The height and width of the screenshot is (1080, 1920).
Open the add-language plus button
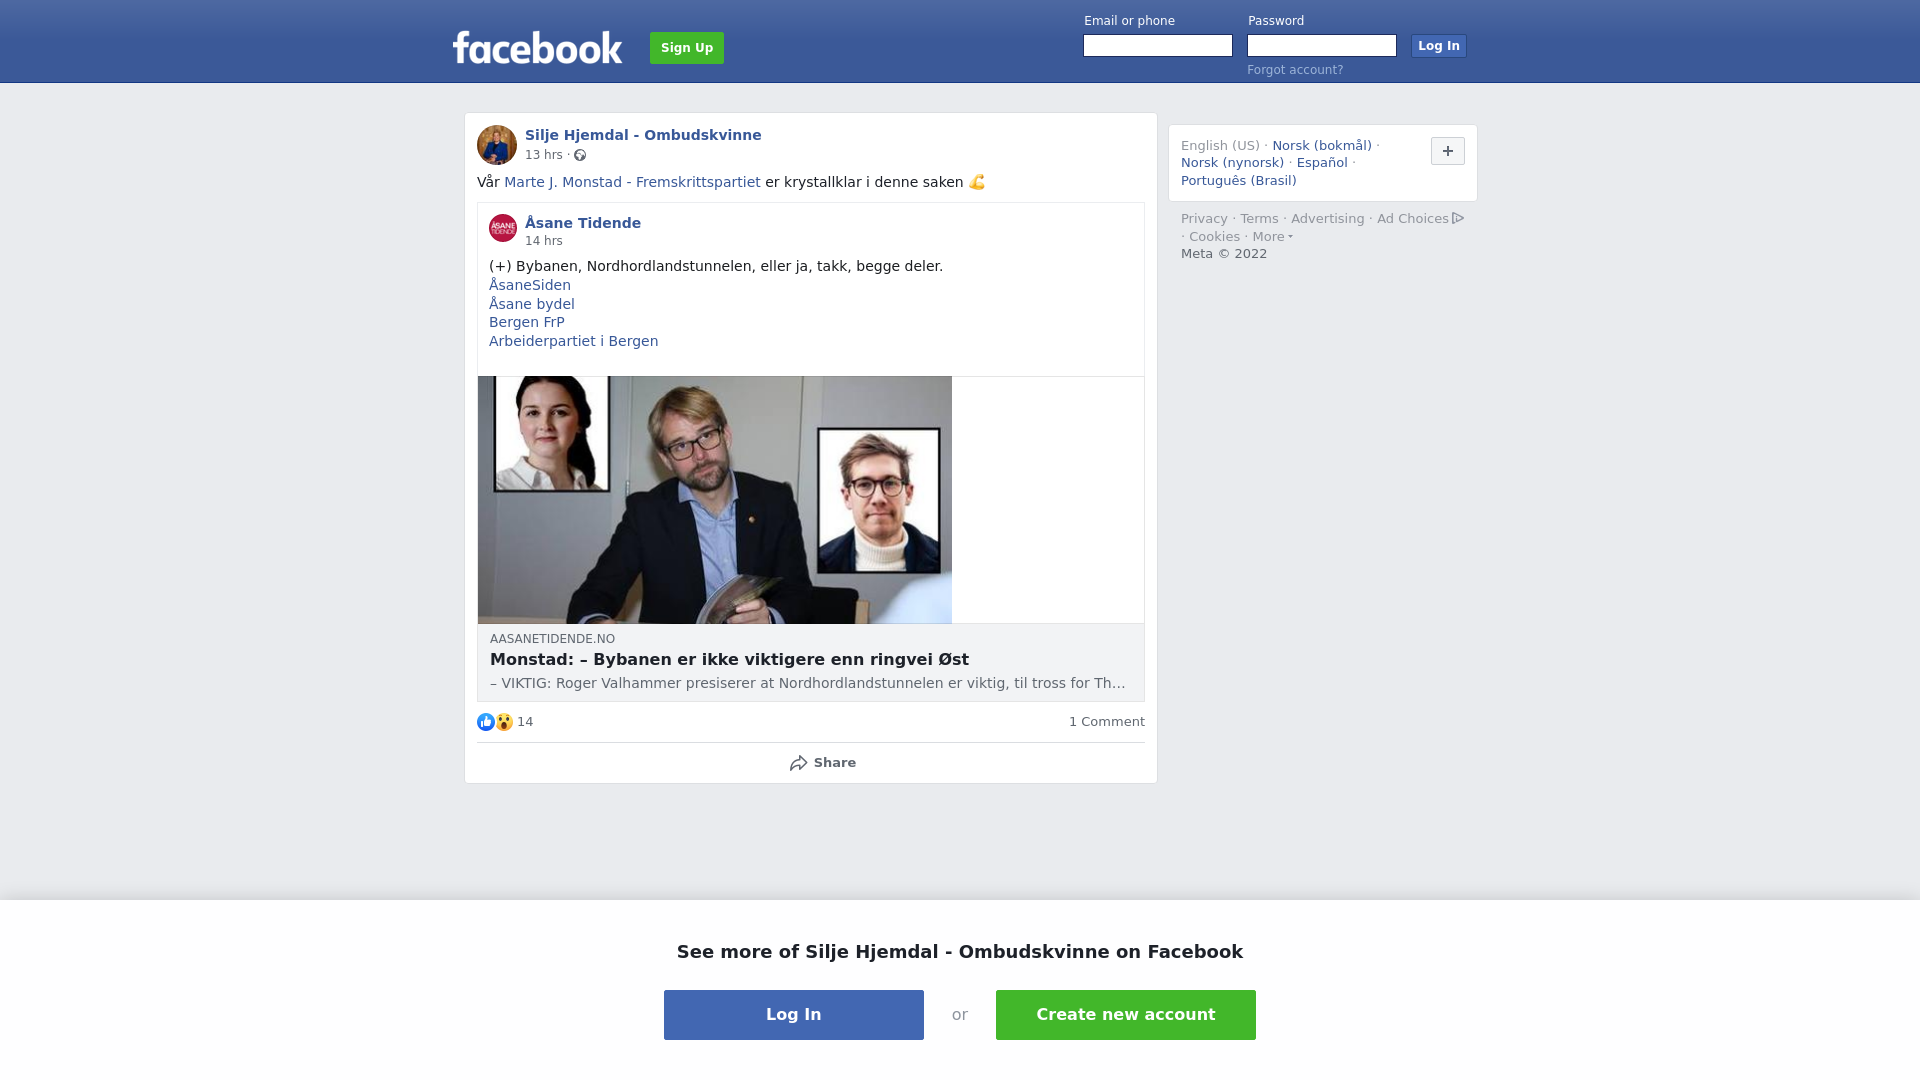tap(1447, 151)
